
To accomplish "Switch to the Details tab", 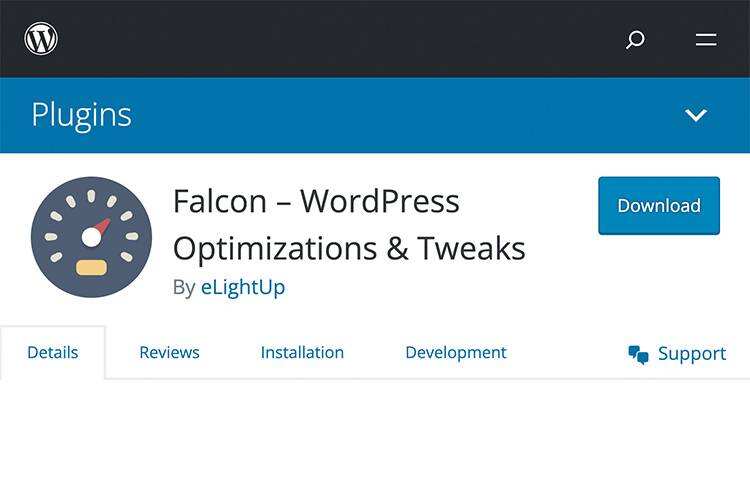I will pyautogui.click(x=52, y=352).
